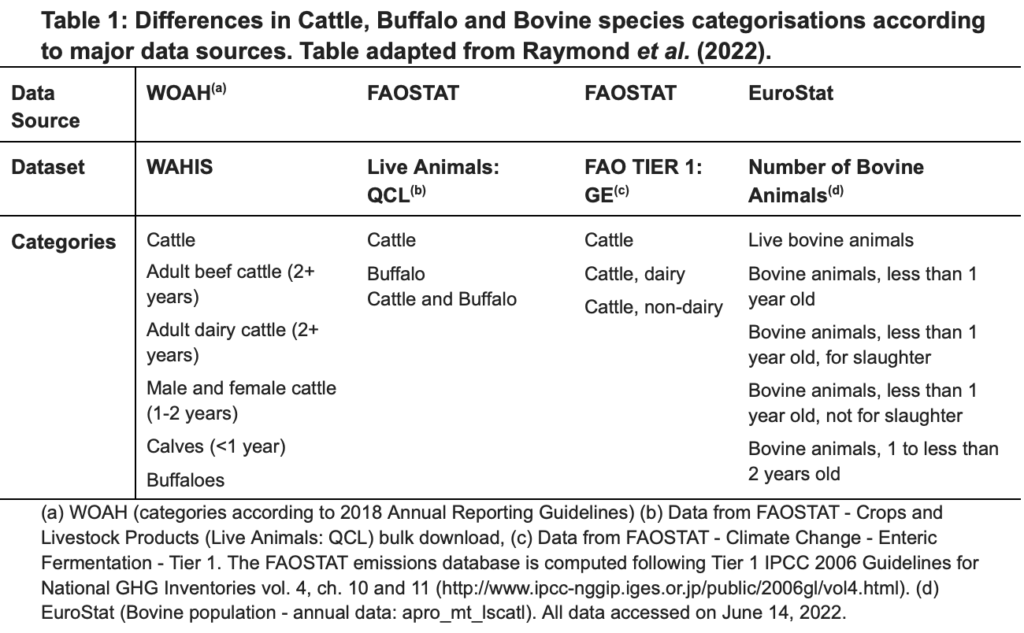
Task: Select Cattle, non-dairy entry
Action: click(653, 307)
